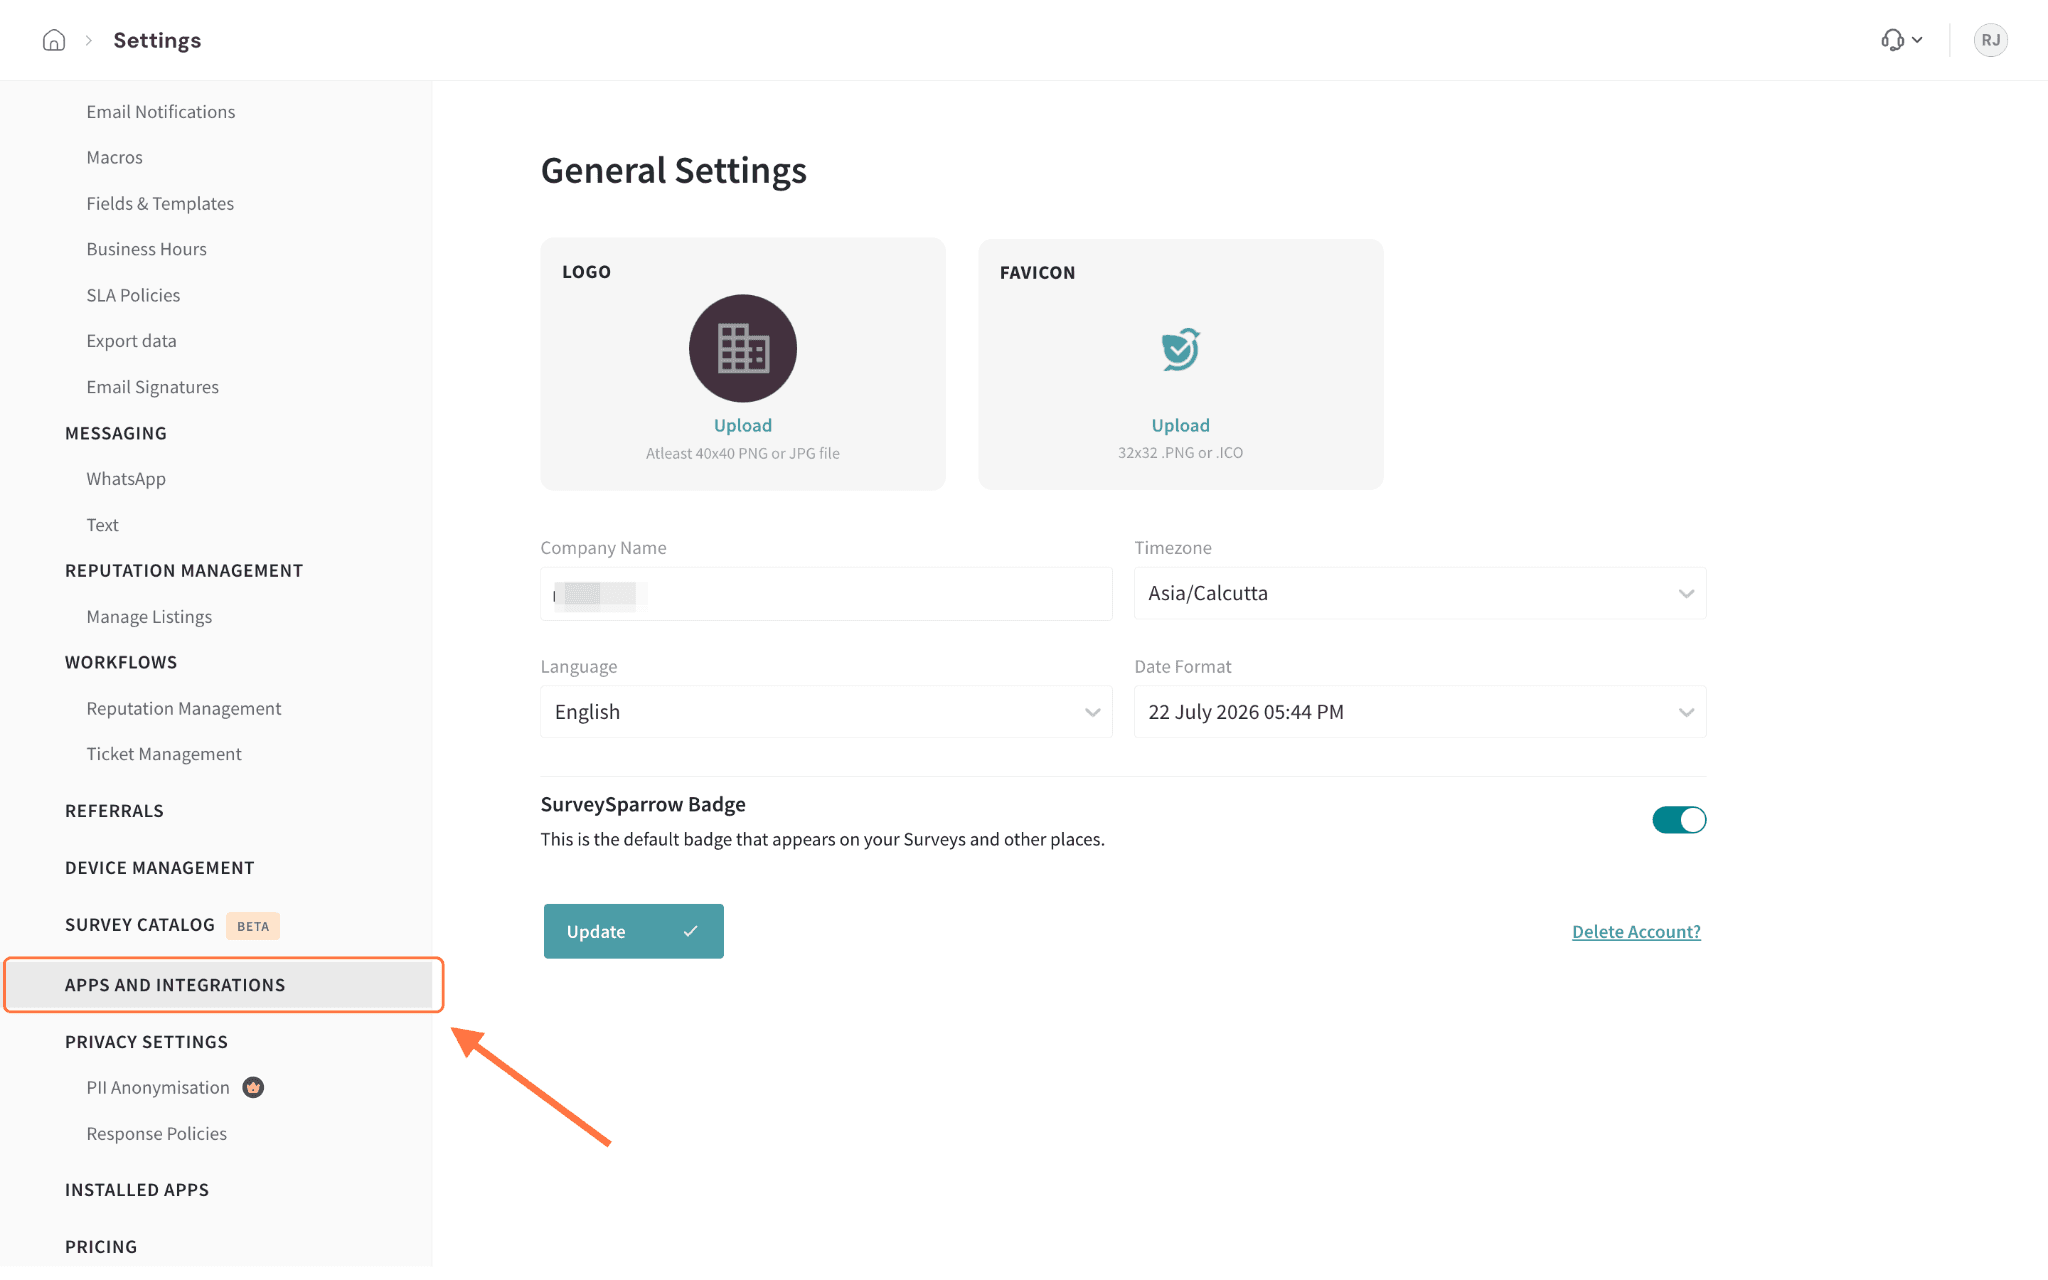Image resolution: width=2048 pixels, height=1280 pixels.
Task: Click the crown icon beside PII Anonymisation
Action: tap(253, 1087)
